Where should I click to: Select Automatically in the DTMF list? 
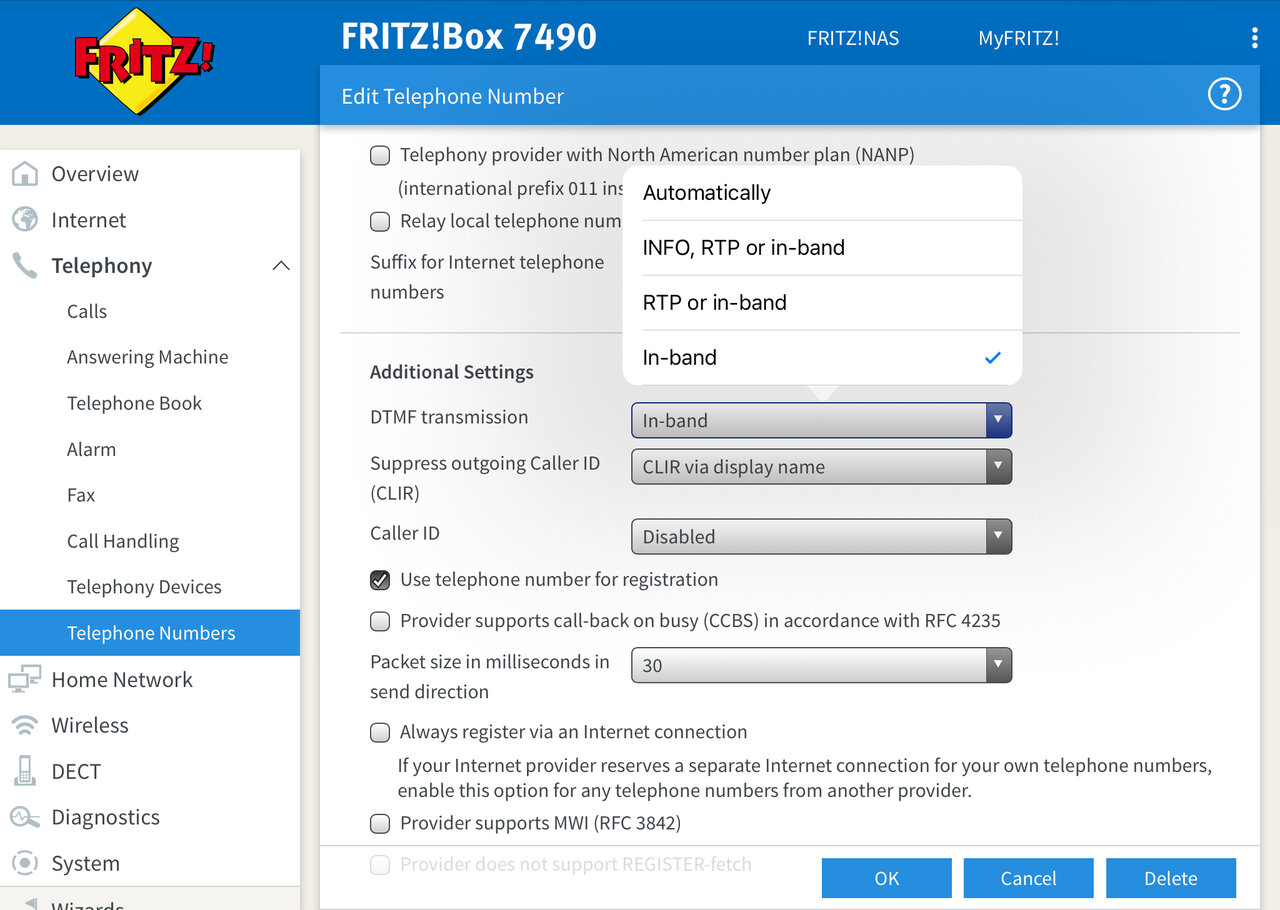[x=822, y=193]
